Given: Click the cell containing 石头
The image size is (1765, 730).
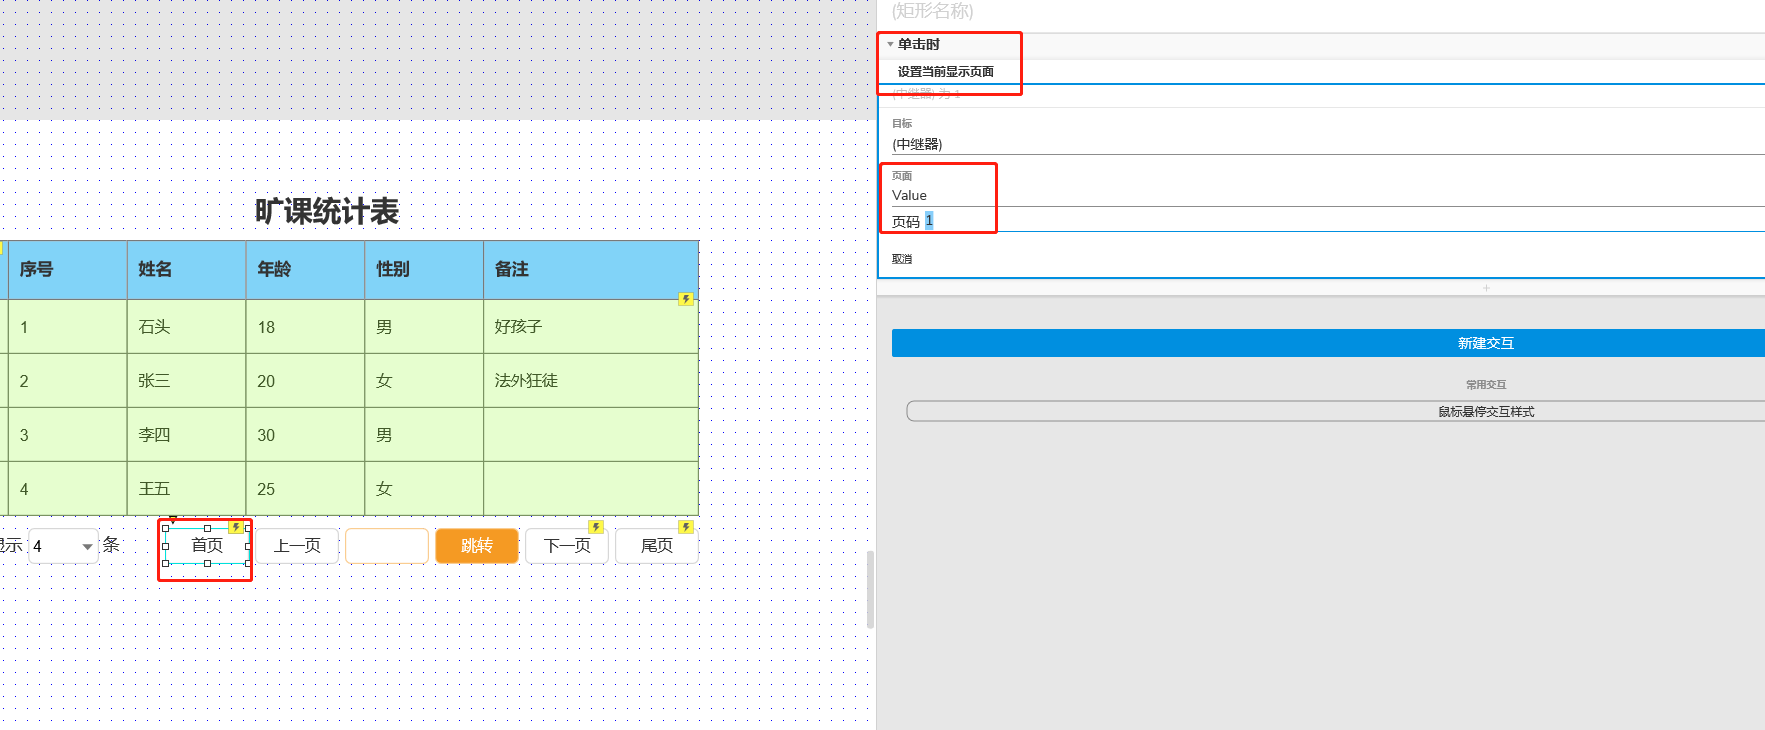Looking at the screenshot, I should [x=186, y=327].
